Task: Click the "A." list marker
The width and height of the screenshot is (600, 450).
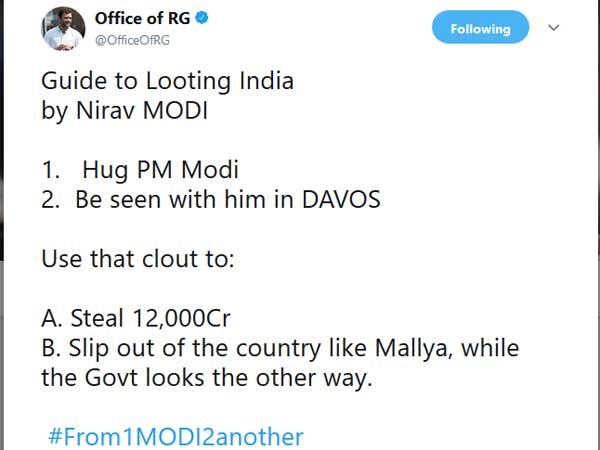Action: [x=52, y=319]
